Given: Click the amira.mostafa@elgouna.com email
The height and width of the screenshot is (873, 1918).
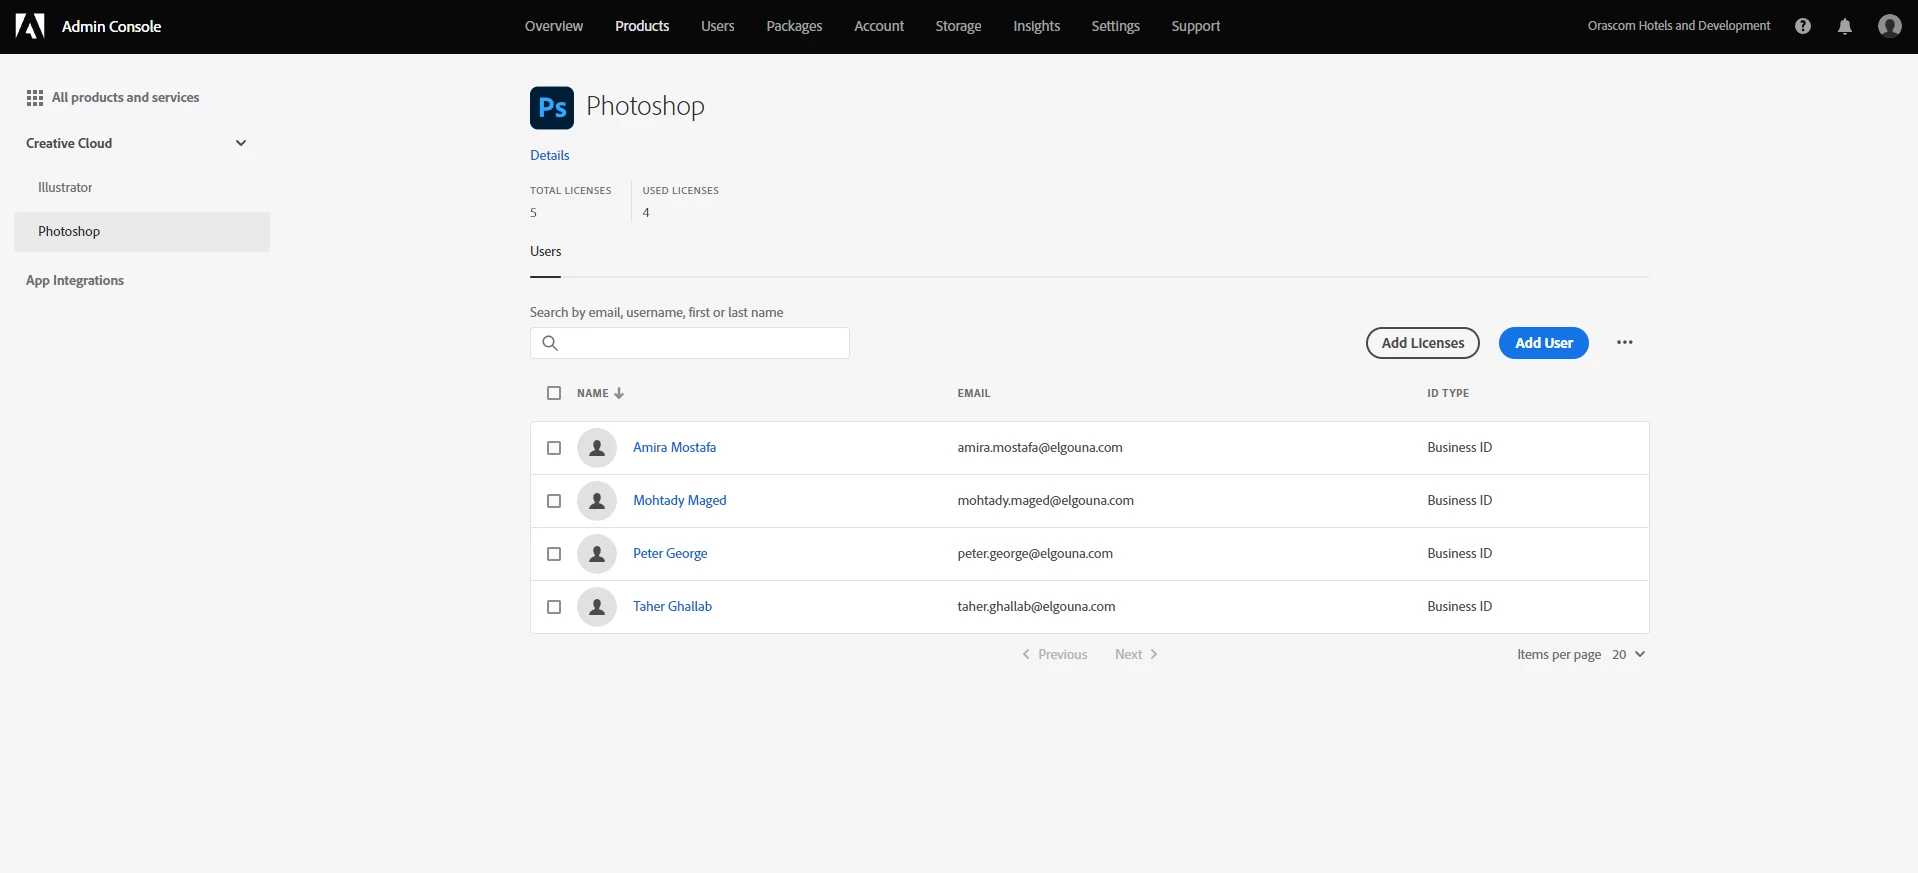Looking at the screenshot, I should [x=1040, y=448].
